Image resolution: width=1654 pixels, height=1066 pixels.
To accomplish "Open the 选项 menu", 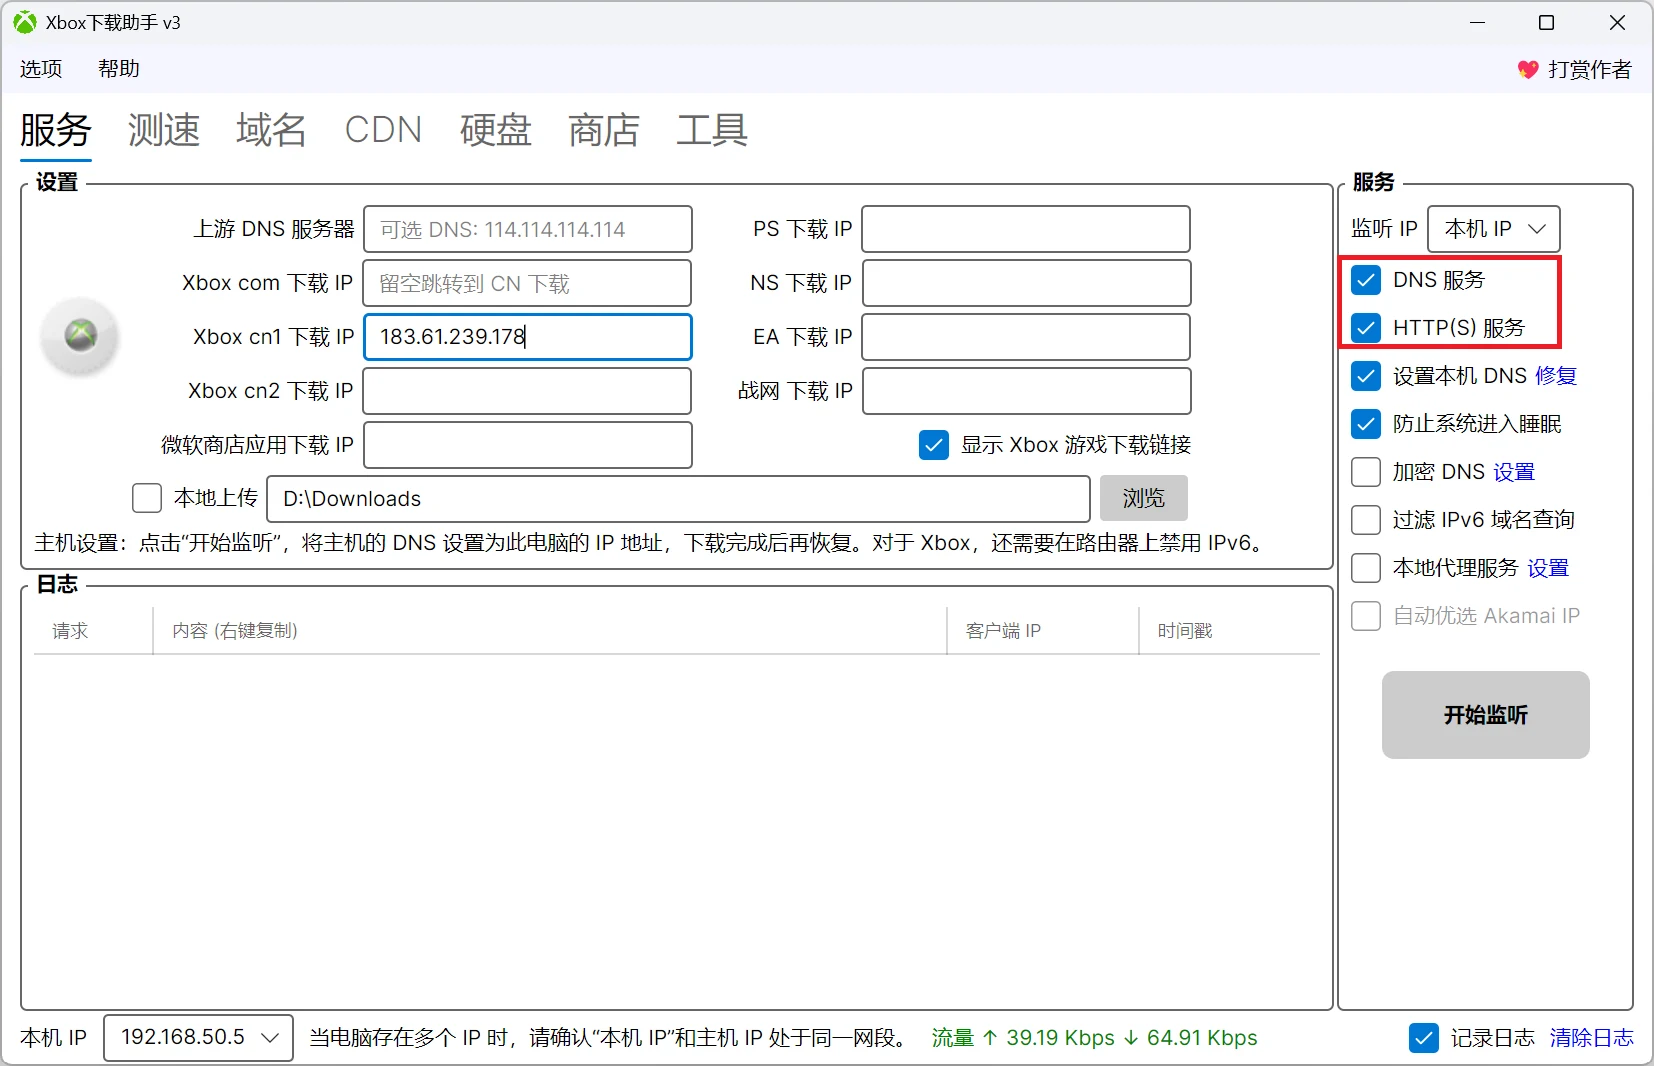I will pyautogui.click(x=41, y=69).
